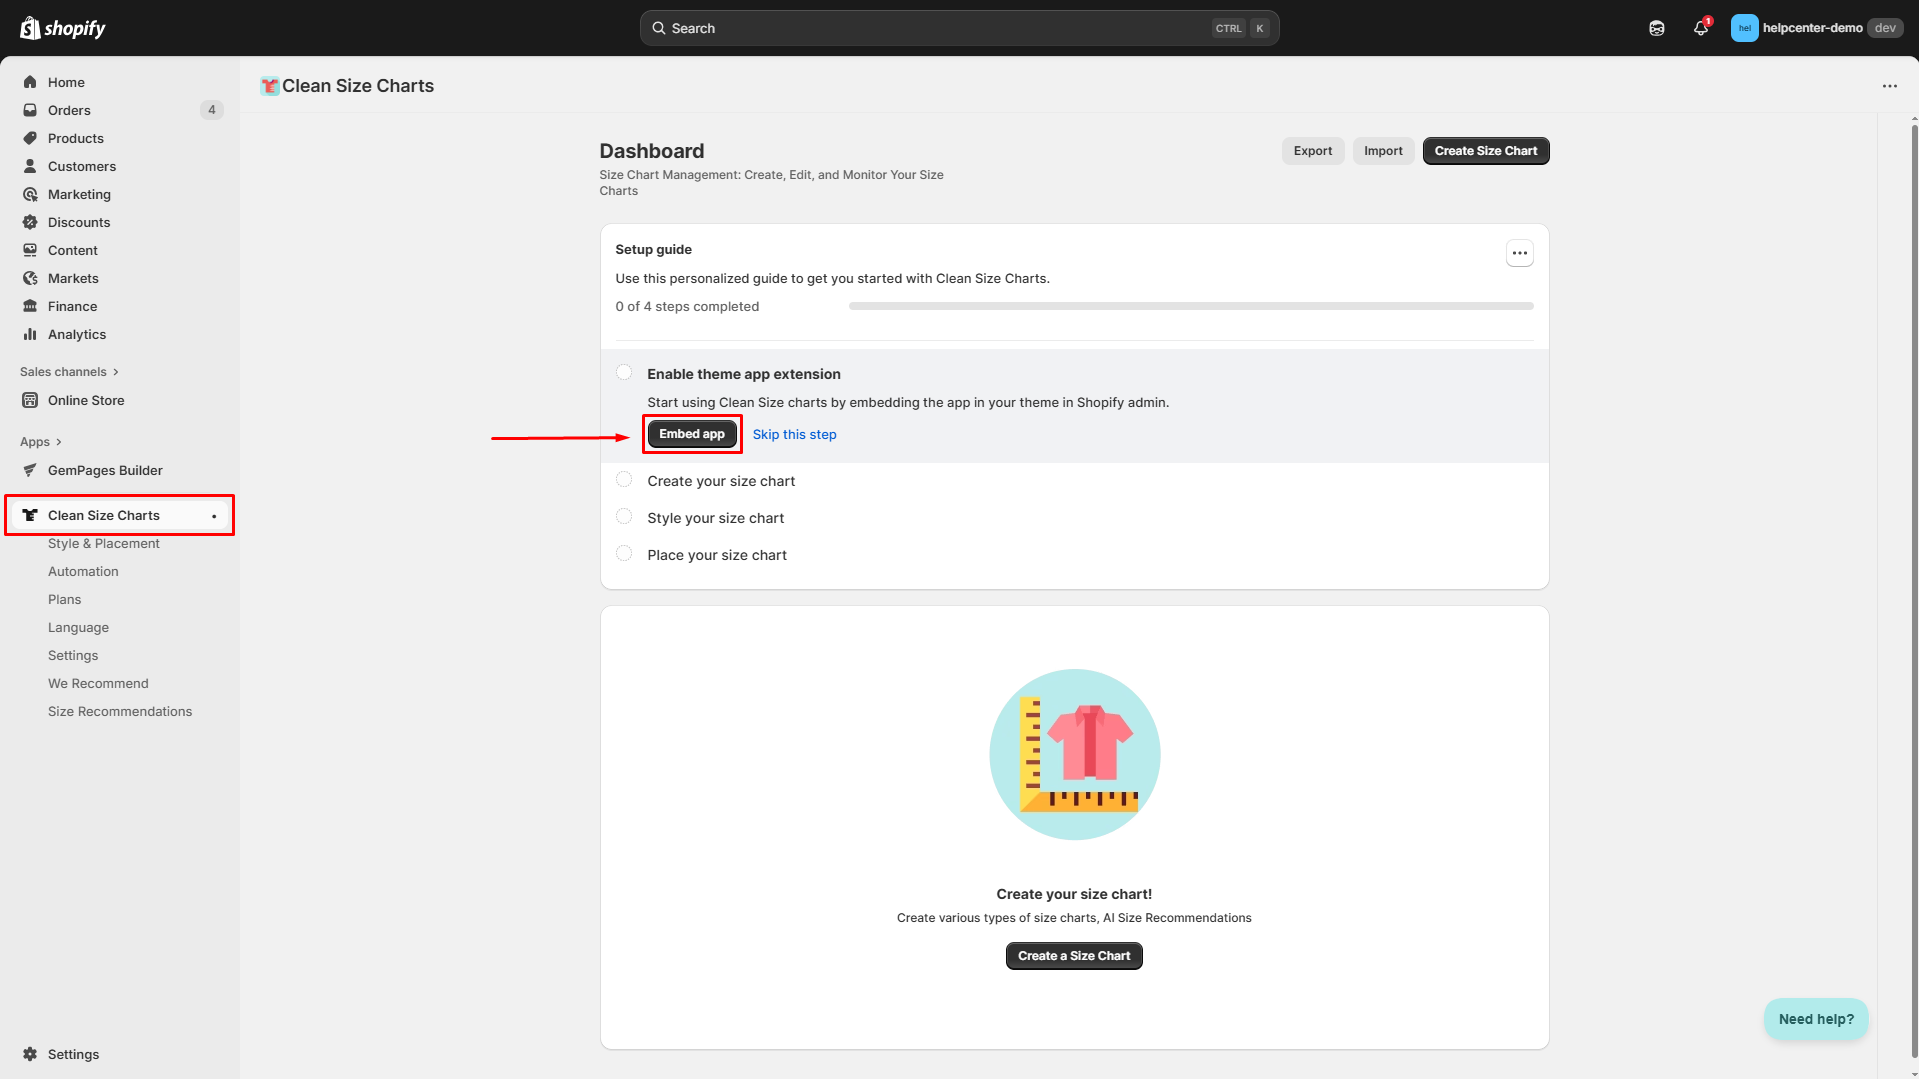Open the Language submenu item
The width and height of the screenshot is (1919, 1079).
(78, 628)
